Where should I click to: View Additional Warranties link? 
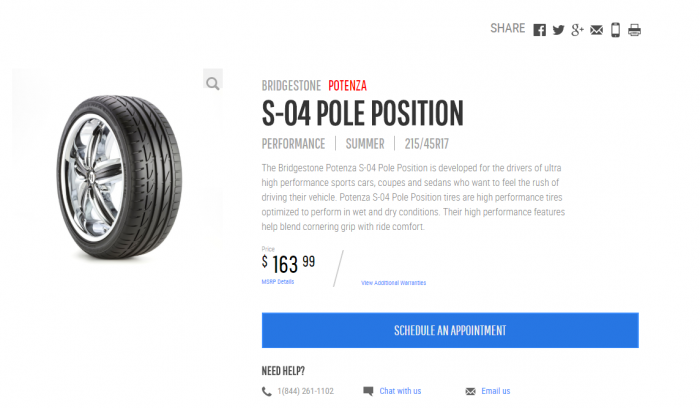393,283
